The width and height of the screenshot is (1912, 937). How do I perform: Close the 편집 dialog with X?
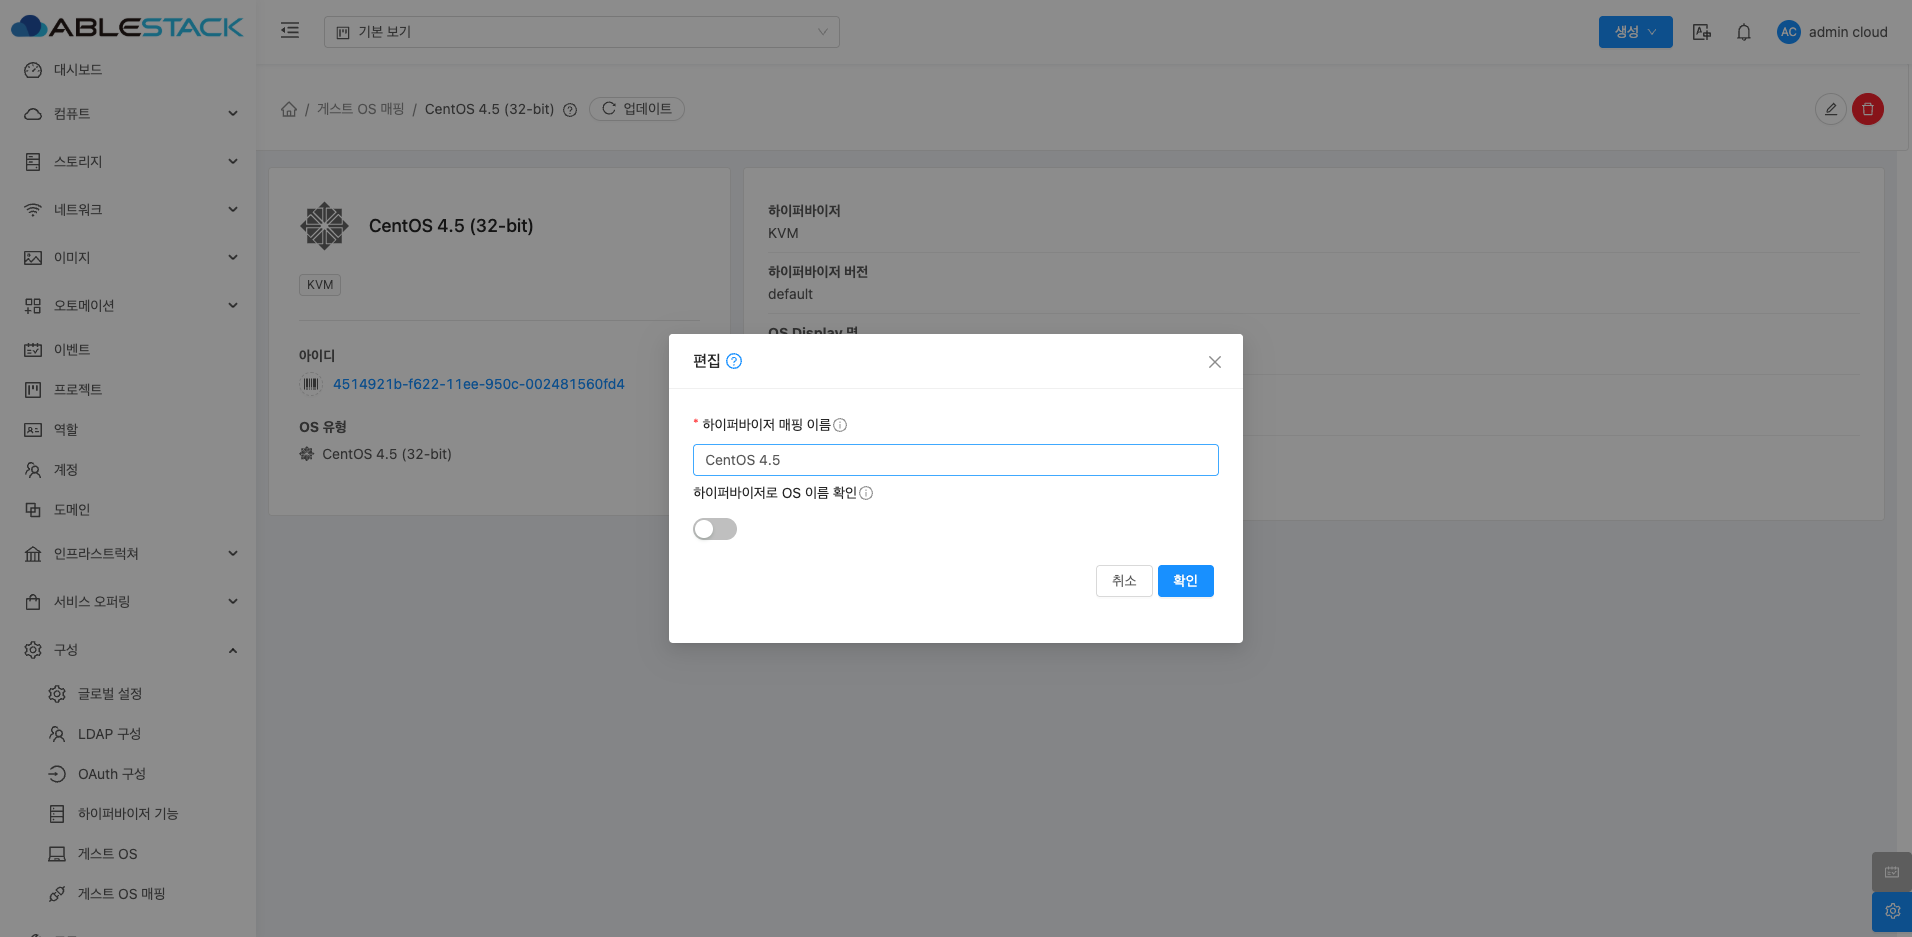[x=1214, y=362]
